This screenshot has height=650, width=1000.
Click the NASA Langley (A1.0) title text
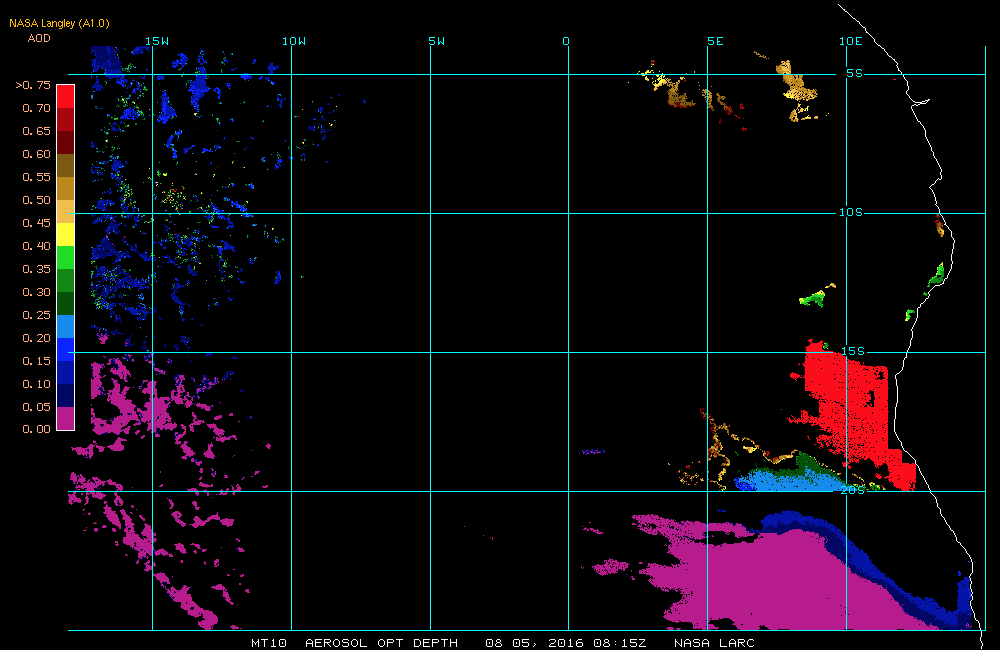pos(59,24)
